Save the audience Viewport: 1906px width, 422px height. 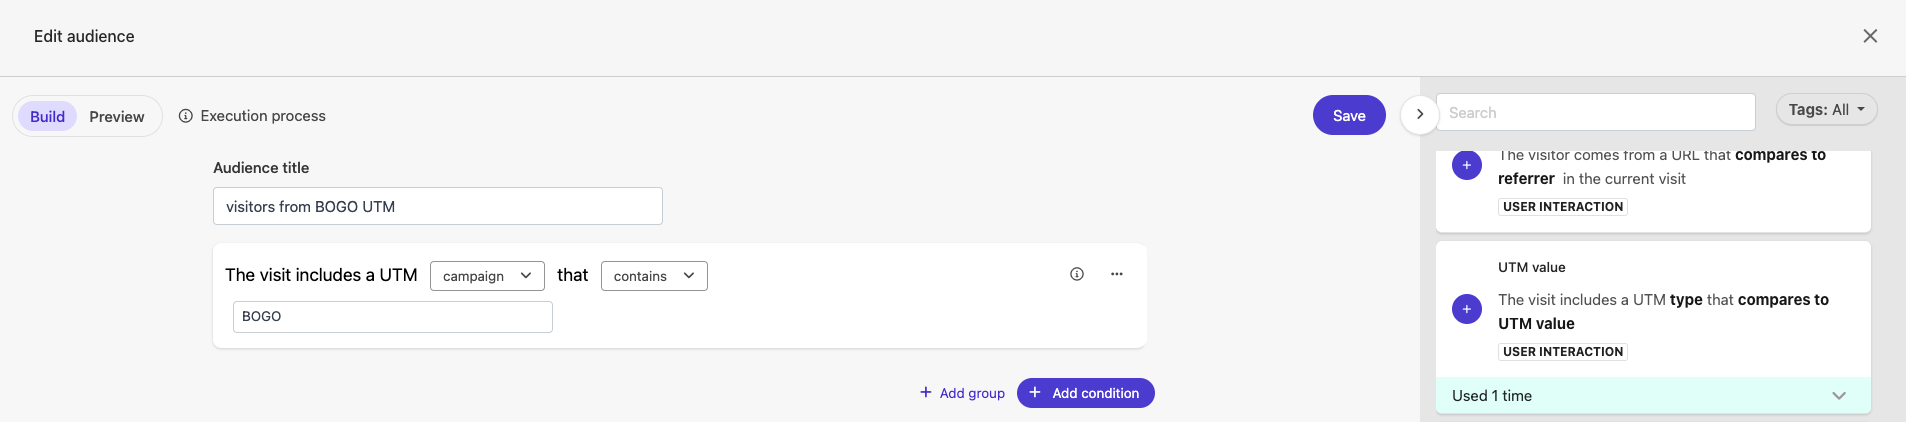1349,115
